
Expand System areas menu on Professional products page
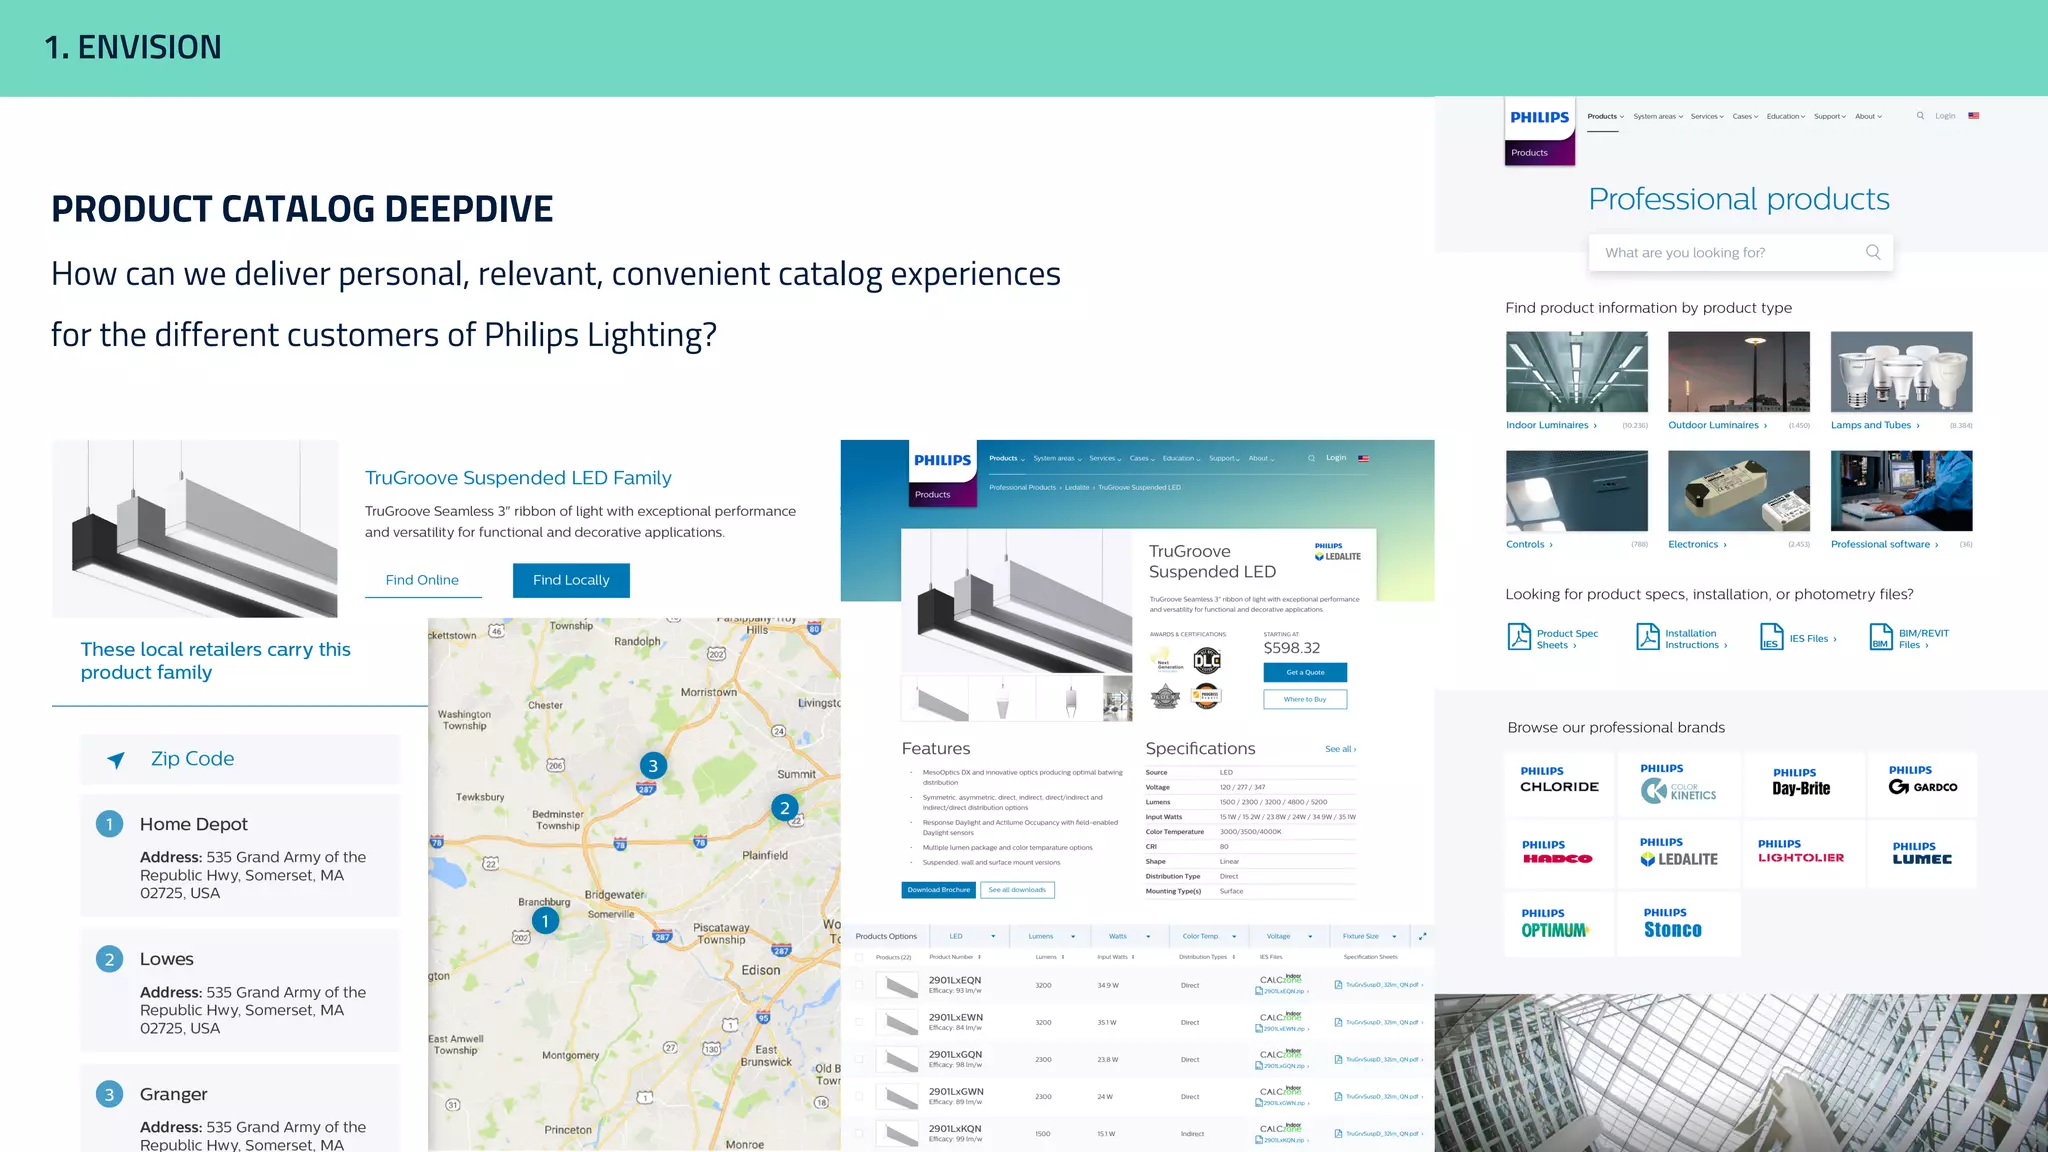1658,117
